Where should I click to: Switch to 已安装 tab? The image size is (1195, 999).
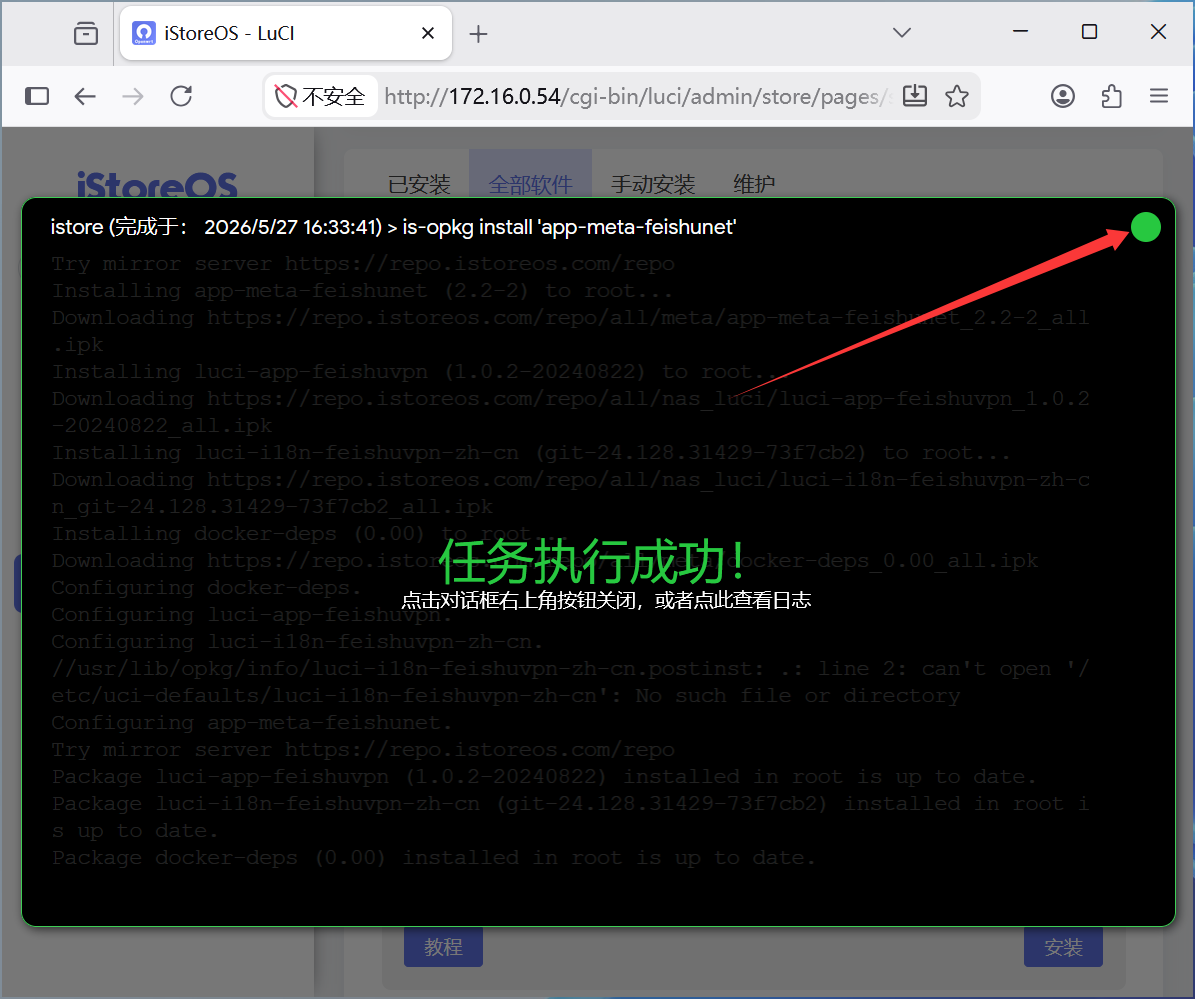[x=419, y=184]
